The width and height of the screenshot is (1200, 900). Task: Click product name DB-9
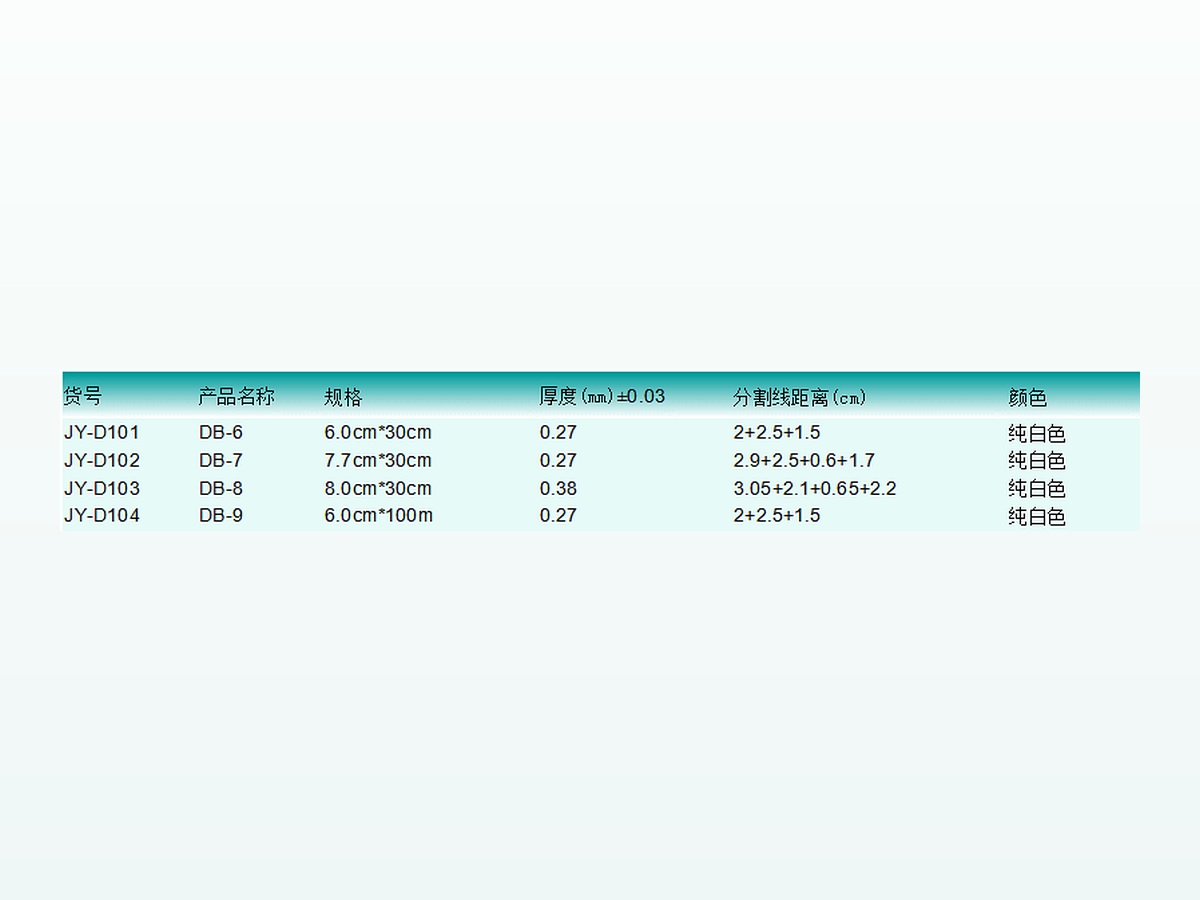(221, 516)
